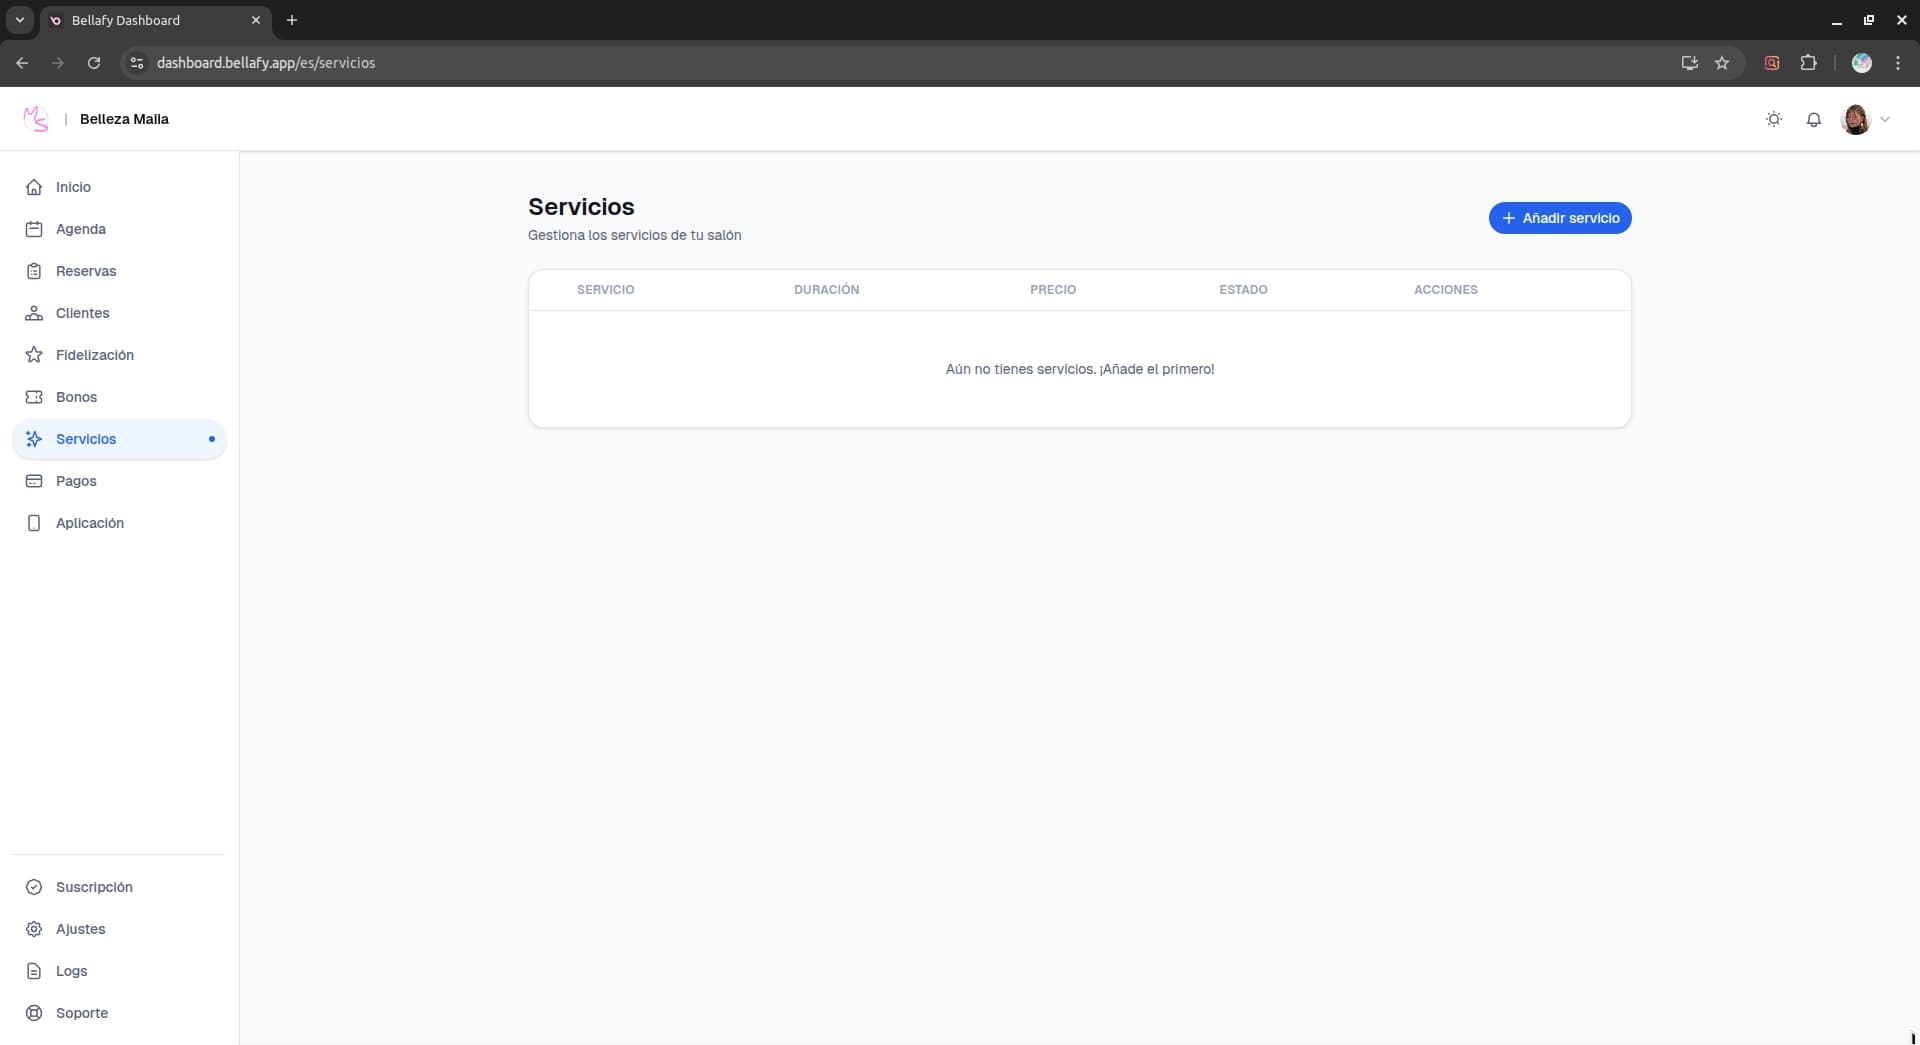Viewport: 1920px width, 1045px height.
Task: Open Clientes from the sidebar
Action: (33, 313)
